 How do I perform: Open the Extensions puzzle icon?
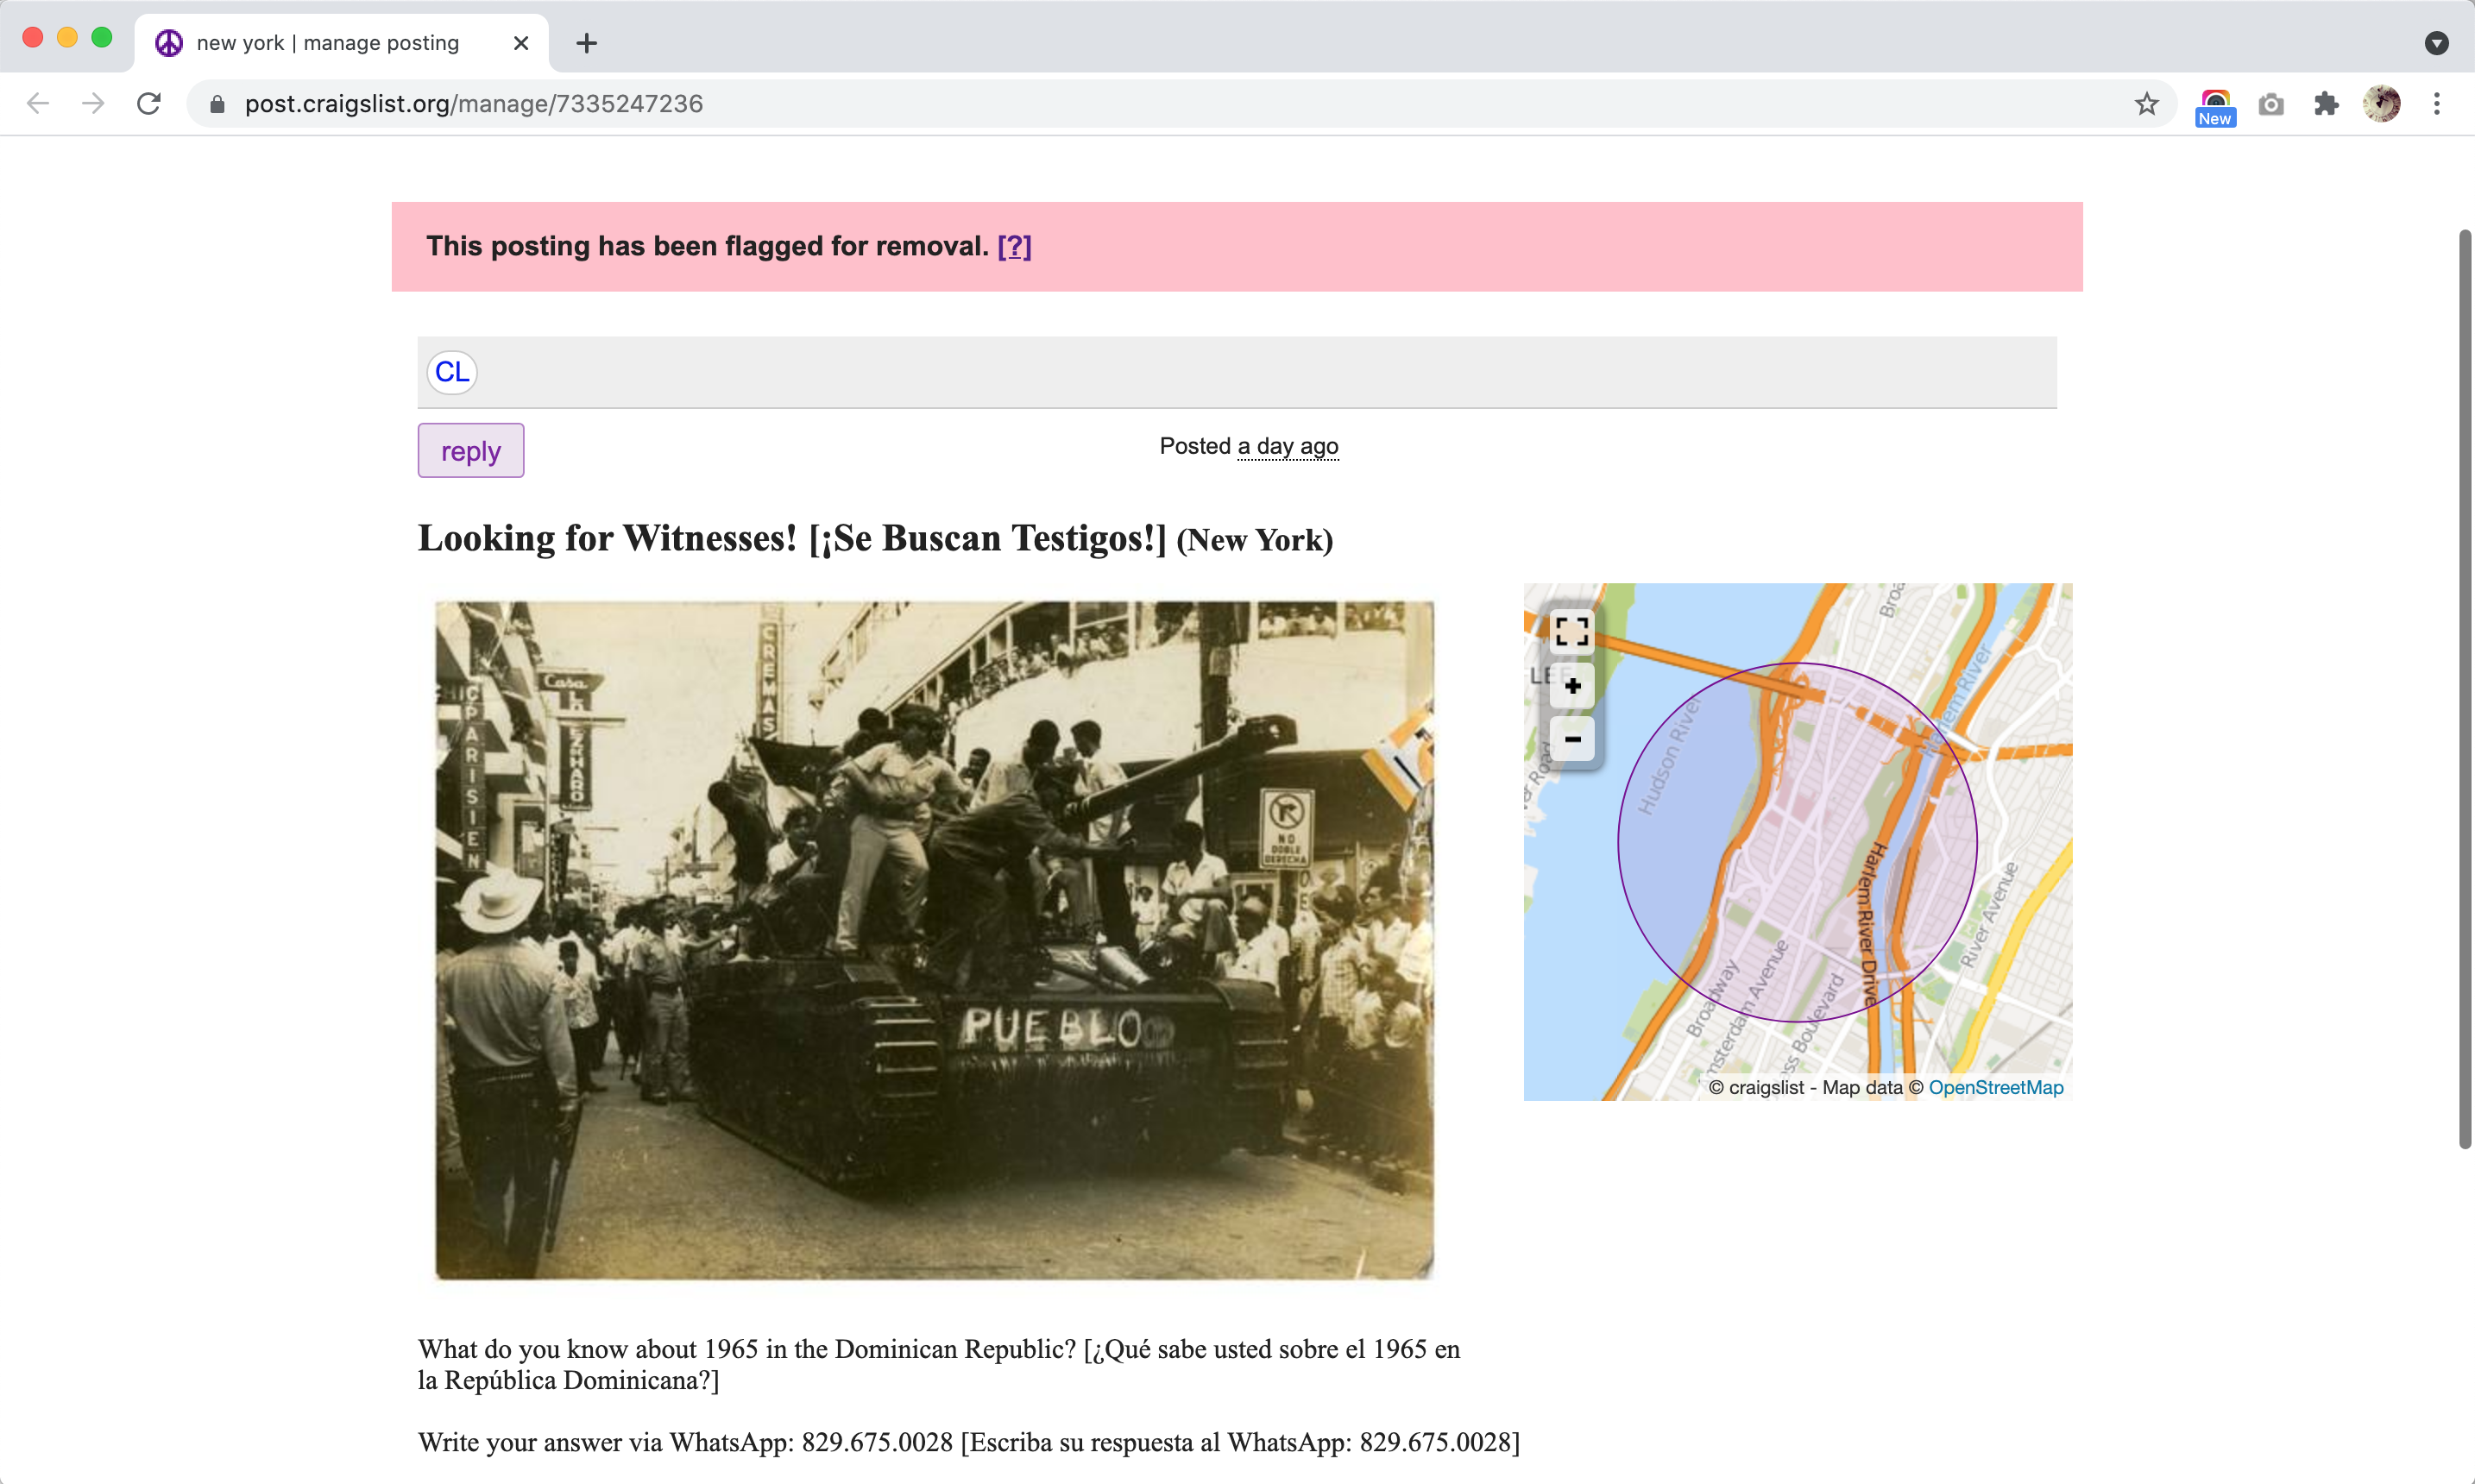point(2326,104)
